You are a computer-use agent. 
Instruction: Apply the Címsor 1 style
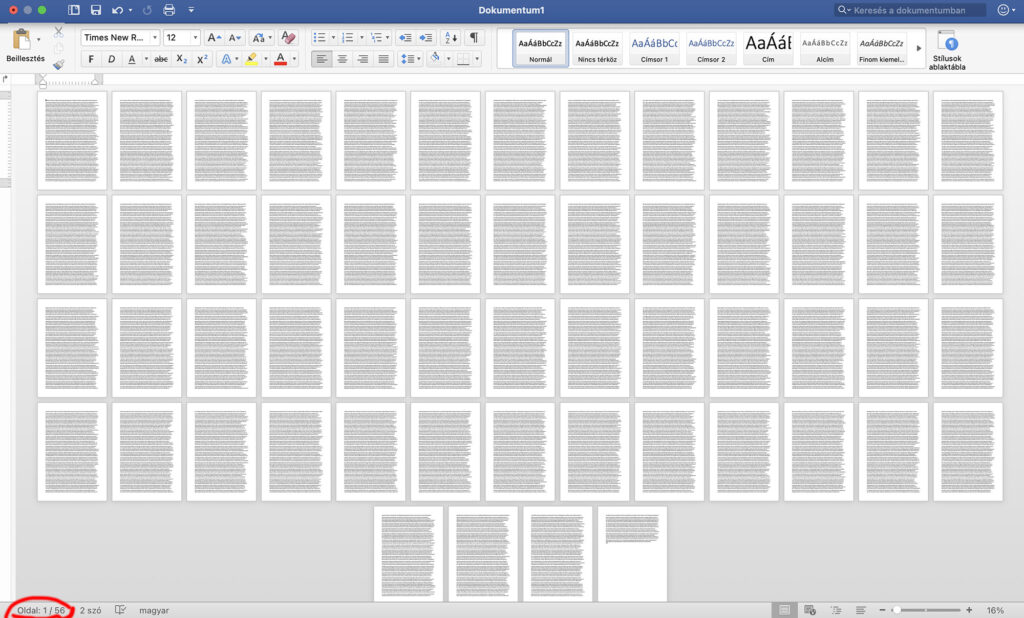pyautogui.click(x=655, y=47)
